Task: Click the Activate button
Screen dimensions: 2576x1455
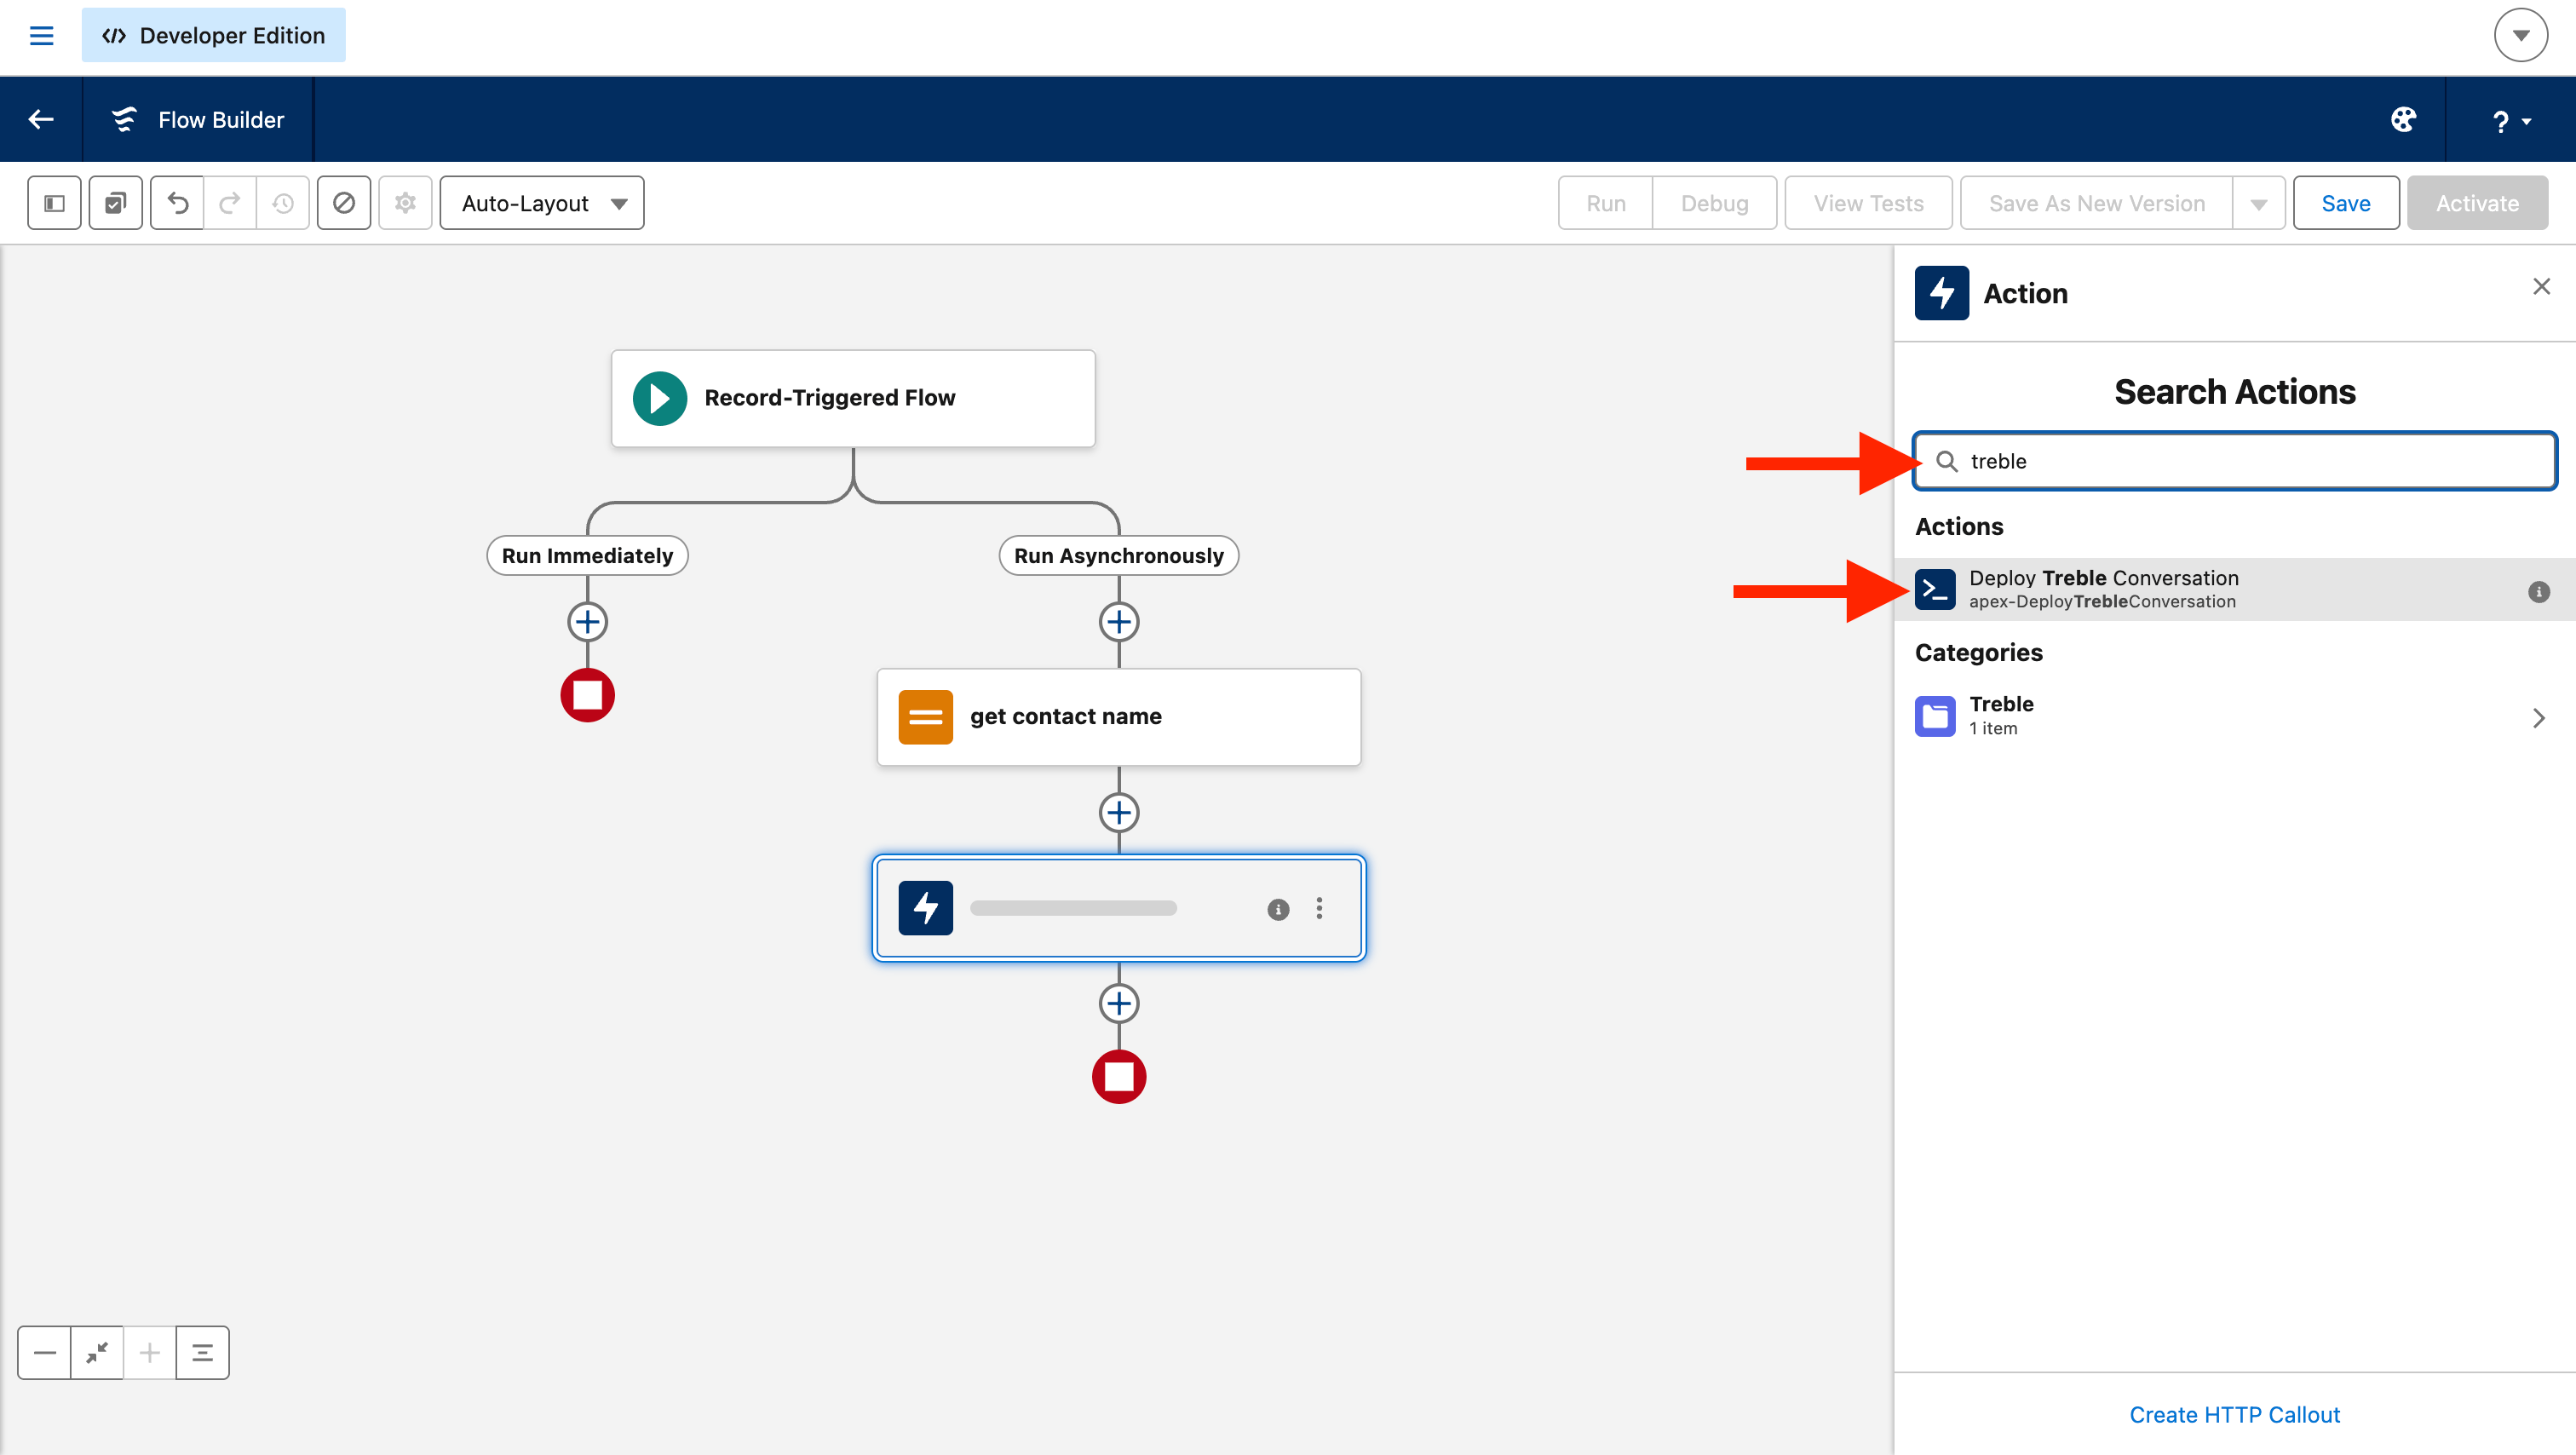Action: click(x=2477, y=203)
